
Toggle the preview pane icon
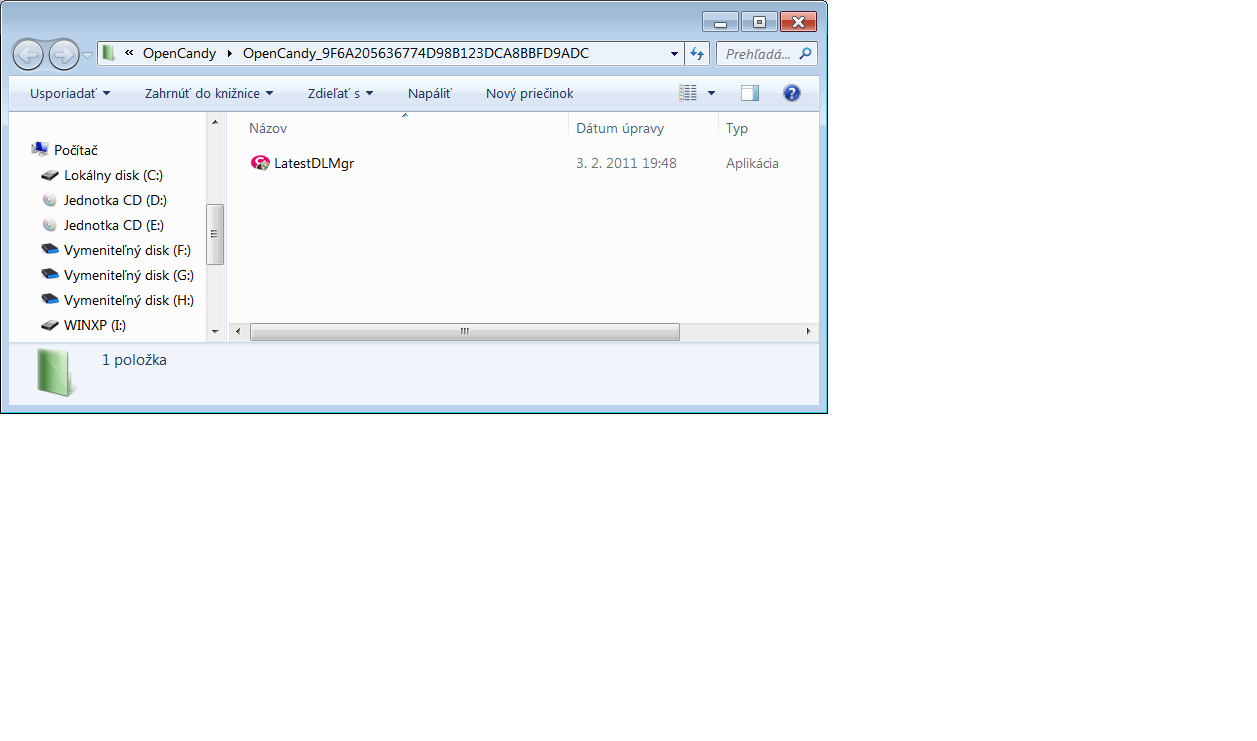pyautogui.click(x=750, y=93)
